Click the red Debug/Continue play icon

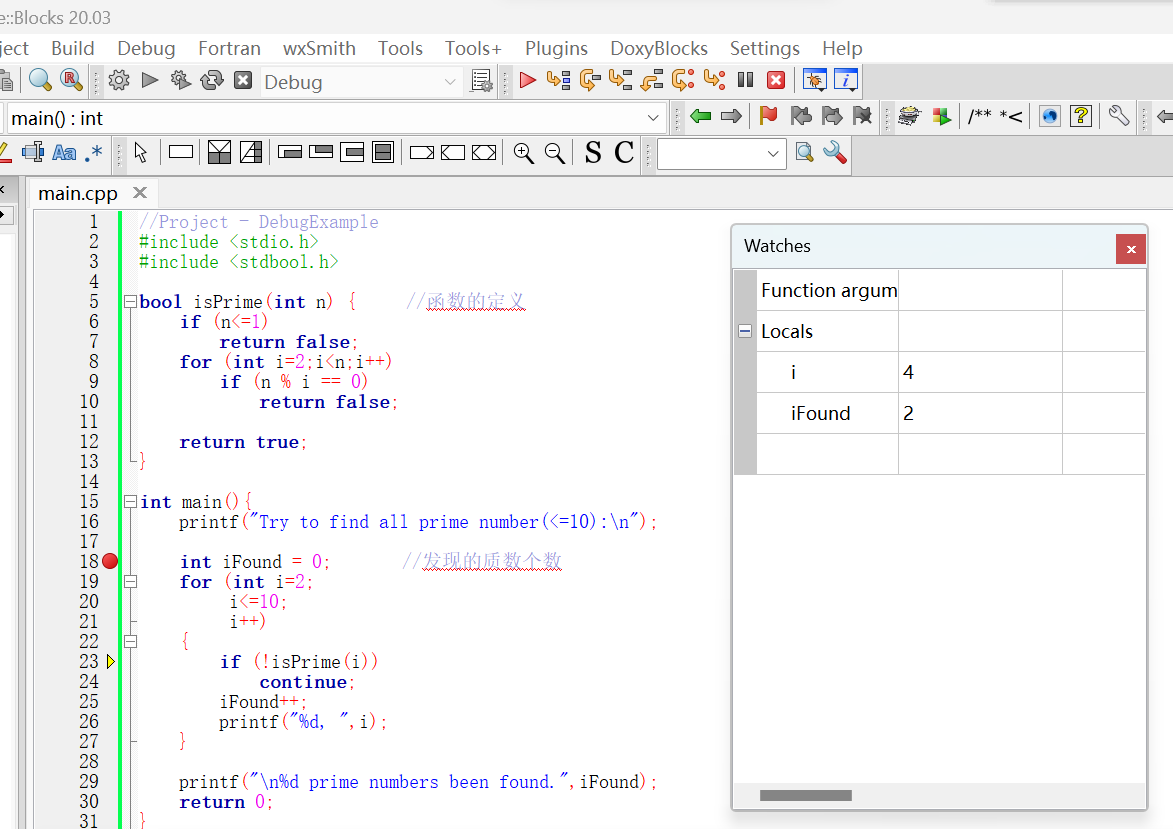tap(527, 80)
